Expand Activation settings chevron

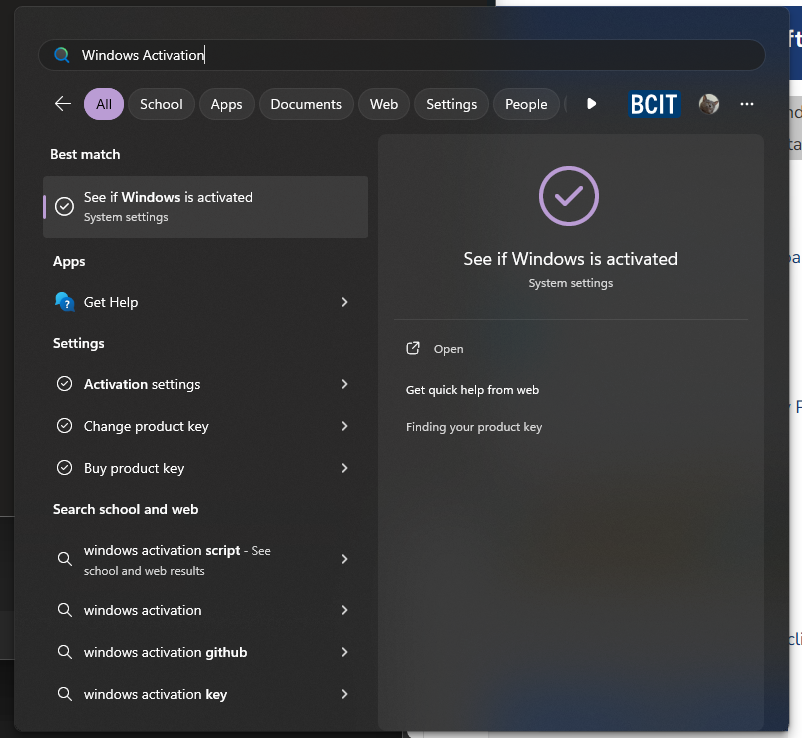pyautogui.click(x=344, y=384)
